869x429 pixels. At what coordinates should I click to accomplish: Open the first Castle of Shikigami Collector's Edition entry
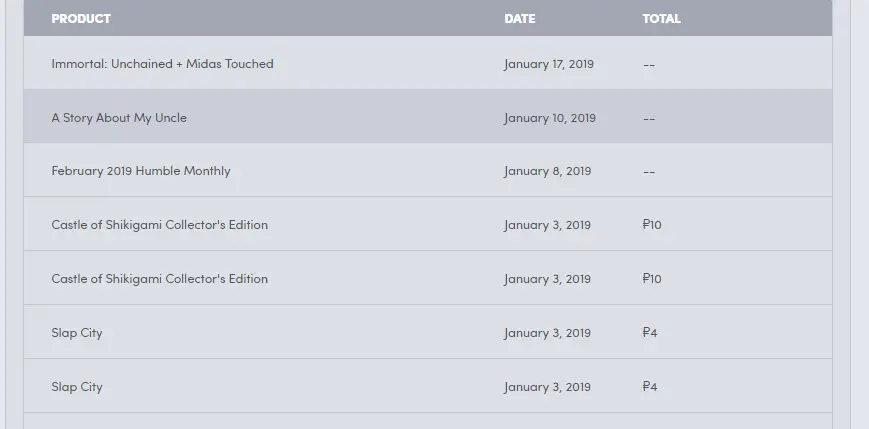160,224
